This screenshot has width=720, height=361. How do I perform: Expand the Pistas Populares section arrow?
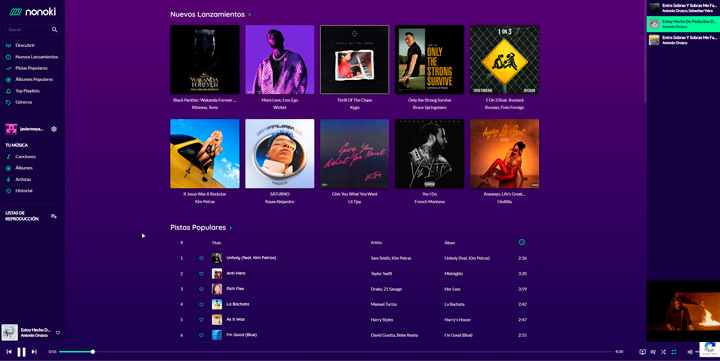click(x=231, y=228)
